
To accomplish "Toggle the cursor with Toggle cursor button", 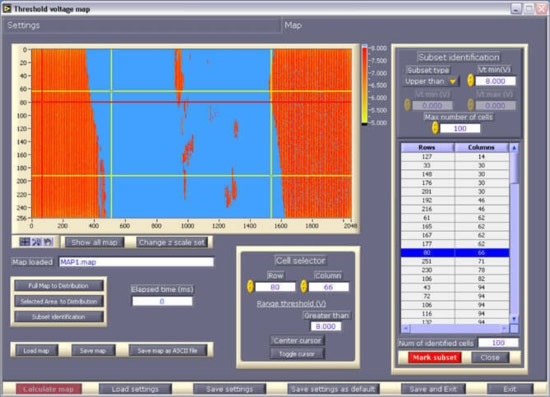I will (297, 354).
